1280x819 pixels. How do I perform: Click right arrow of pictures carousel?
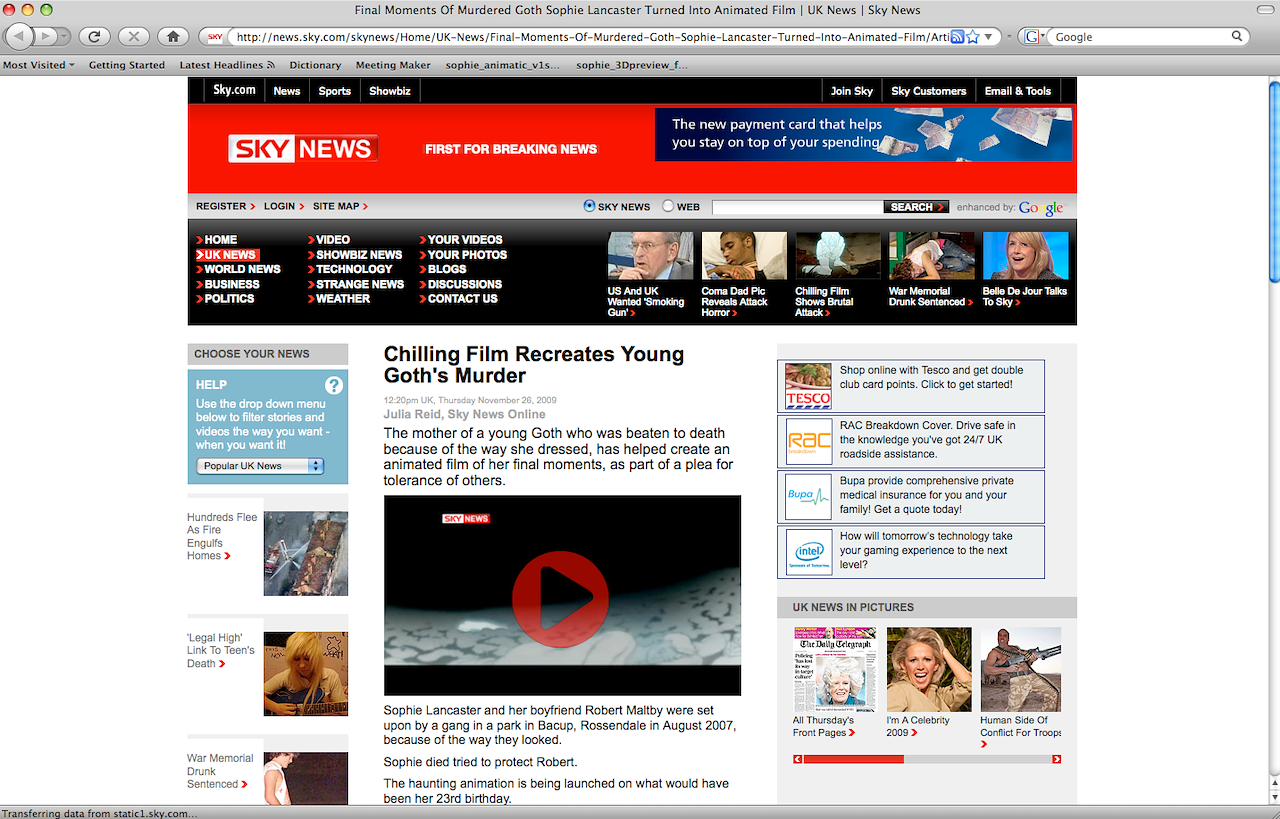click(x=1056, y=759)
